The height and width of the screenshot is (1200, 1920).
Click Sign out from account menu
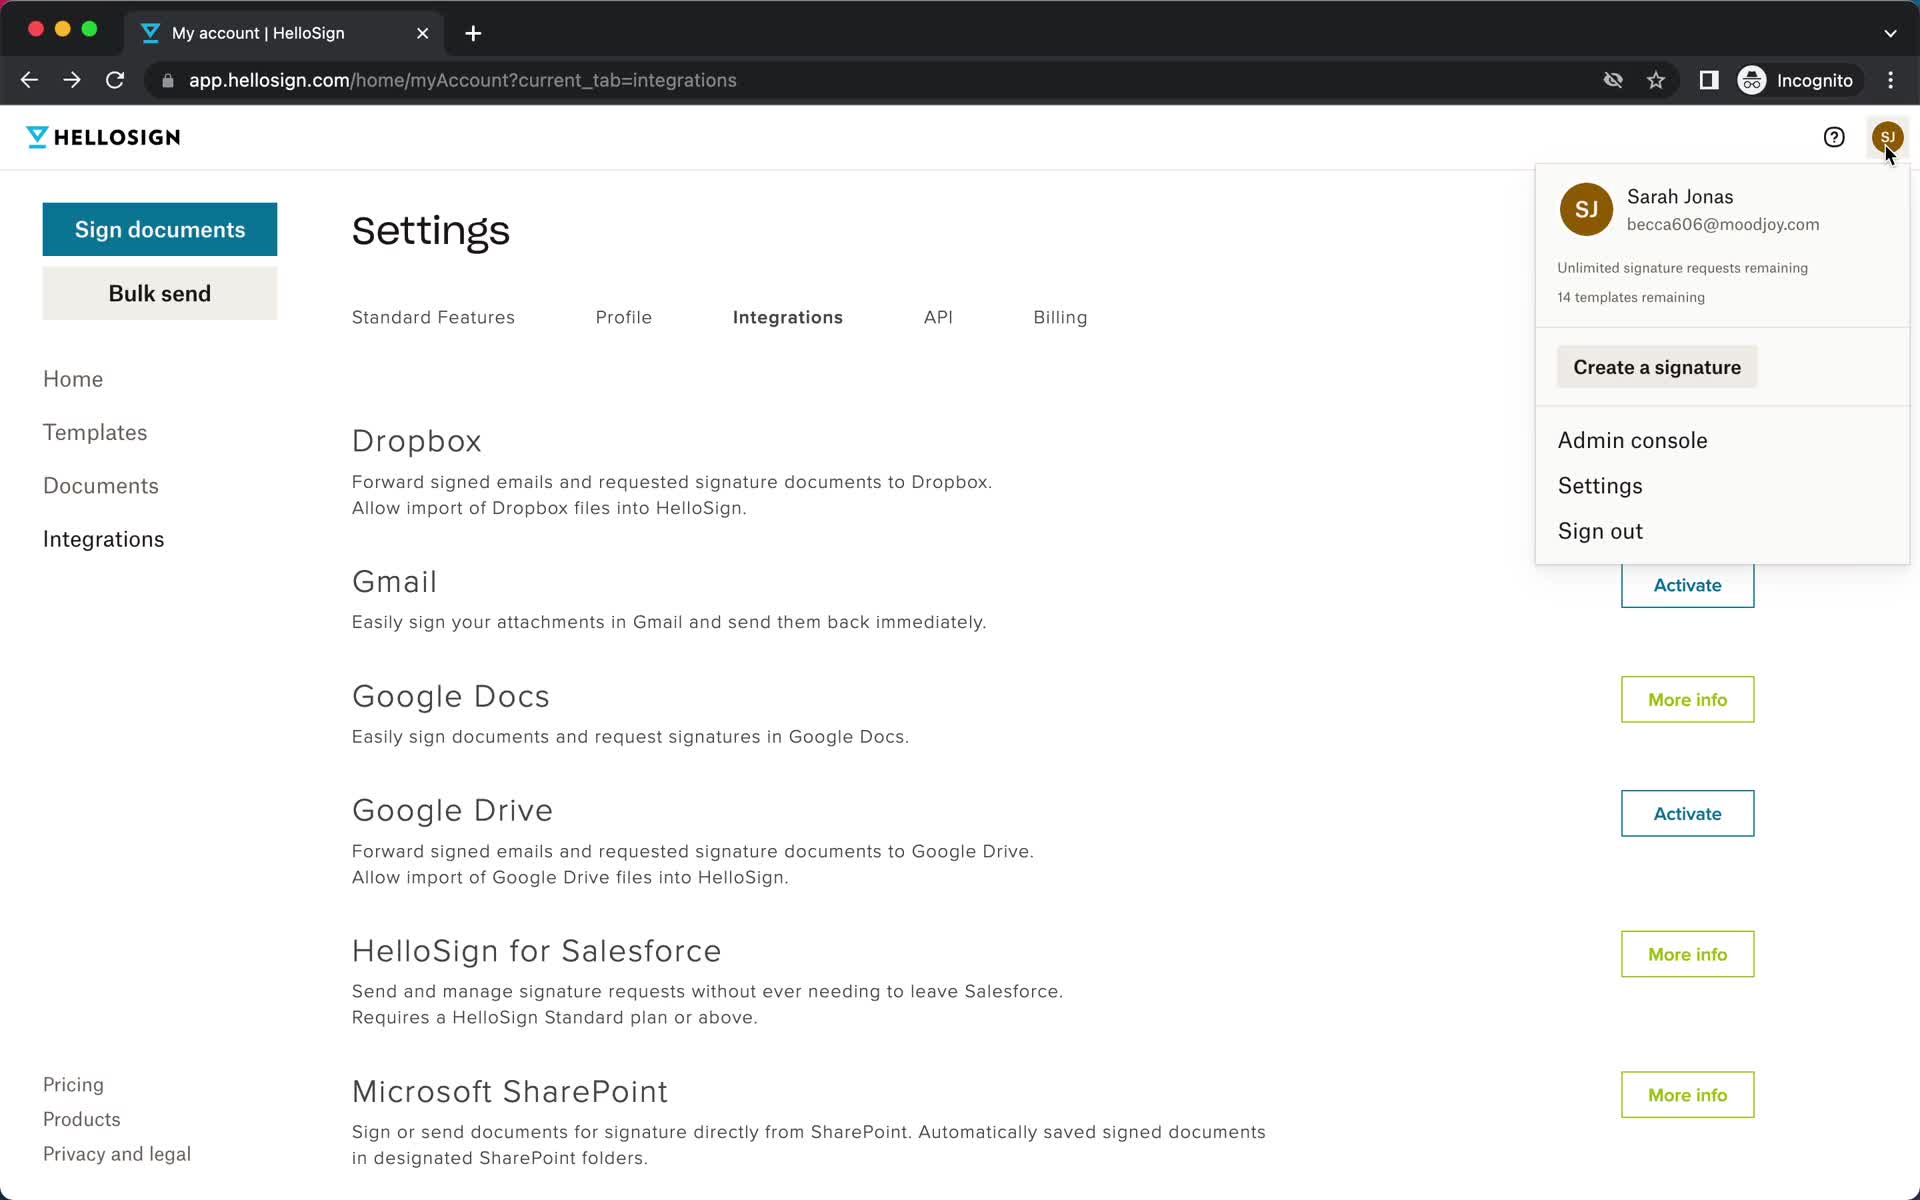(1599, 529)
